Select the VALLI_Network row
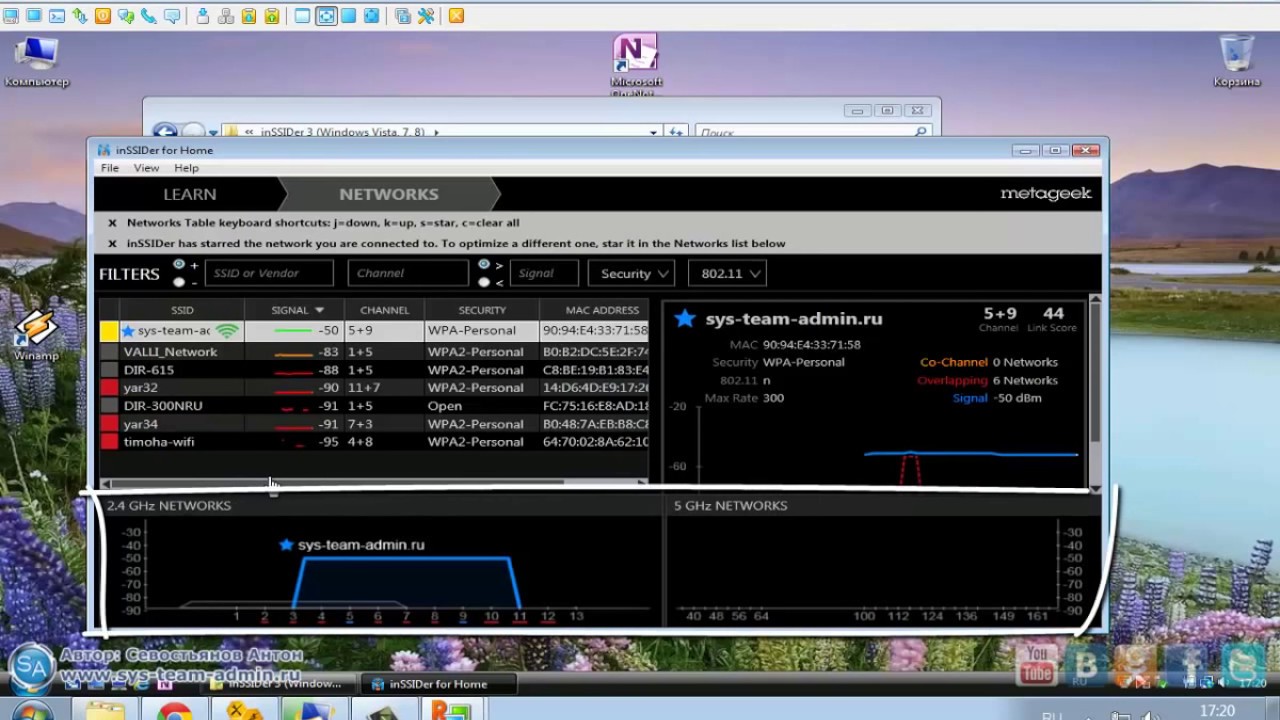Image resolution: width=1280 pixels, height=720 pixels. [375, 352]
